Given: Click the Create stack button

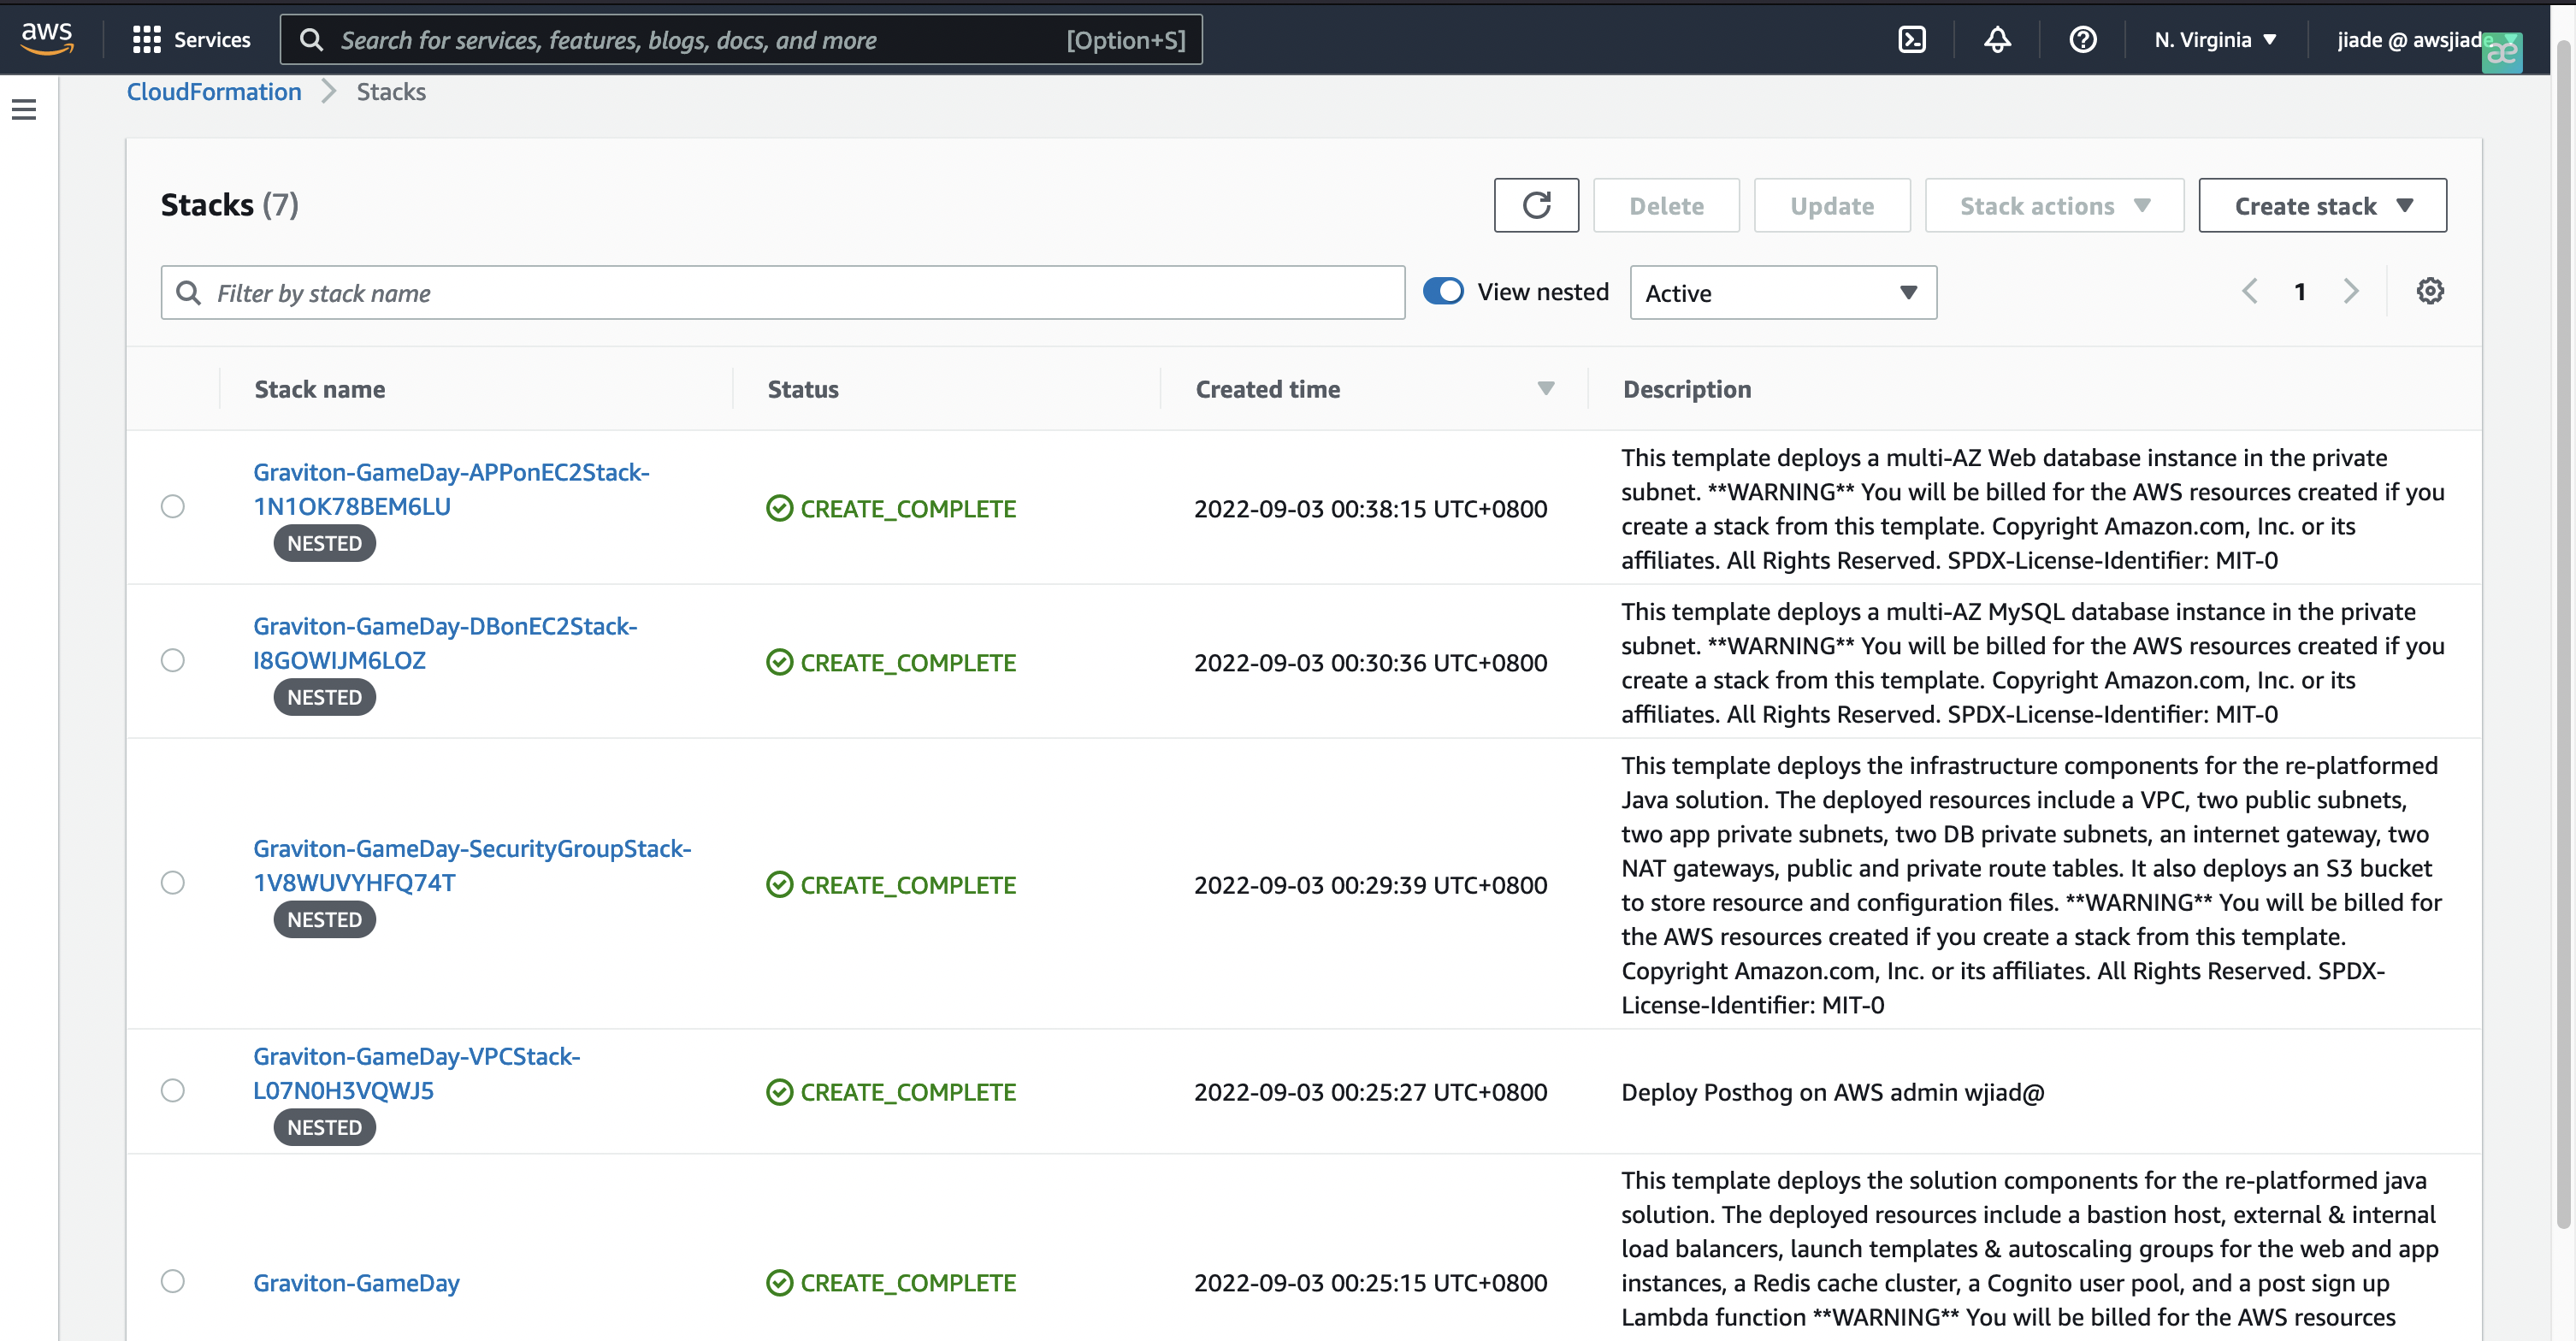Looking at the screenshot, I should 2322,205.
